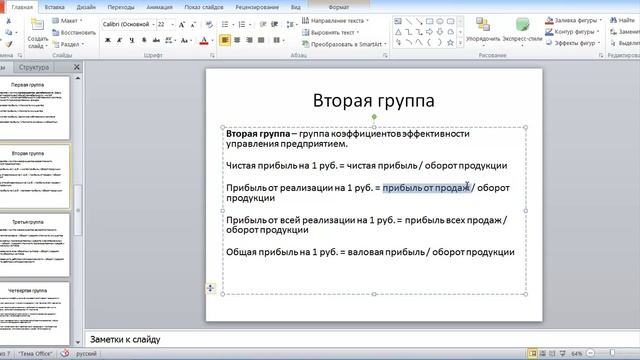Open the Дизайн tab

pos(86,7)
